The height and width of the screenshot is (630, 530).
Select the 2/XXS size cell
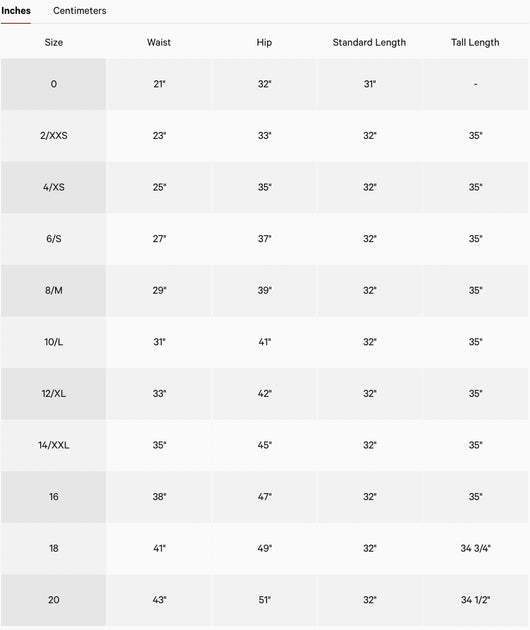click(53, 135)
